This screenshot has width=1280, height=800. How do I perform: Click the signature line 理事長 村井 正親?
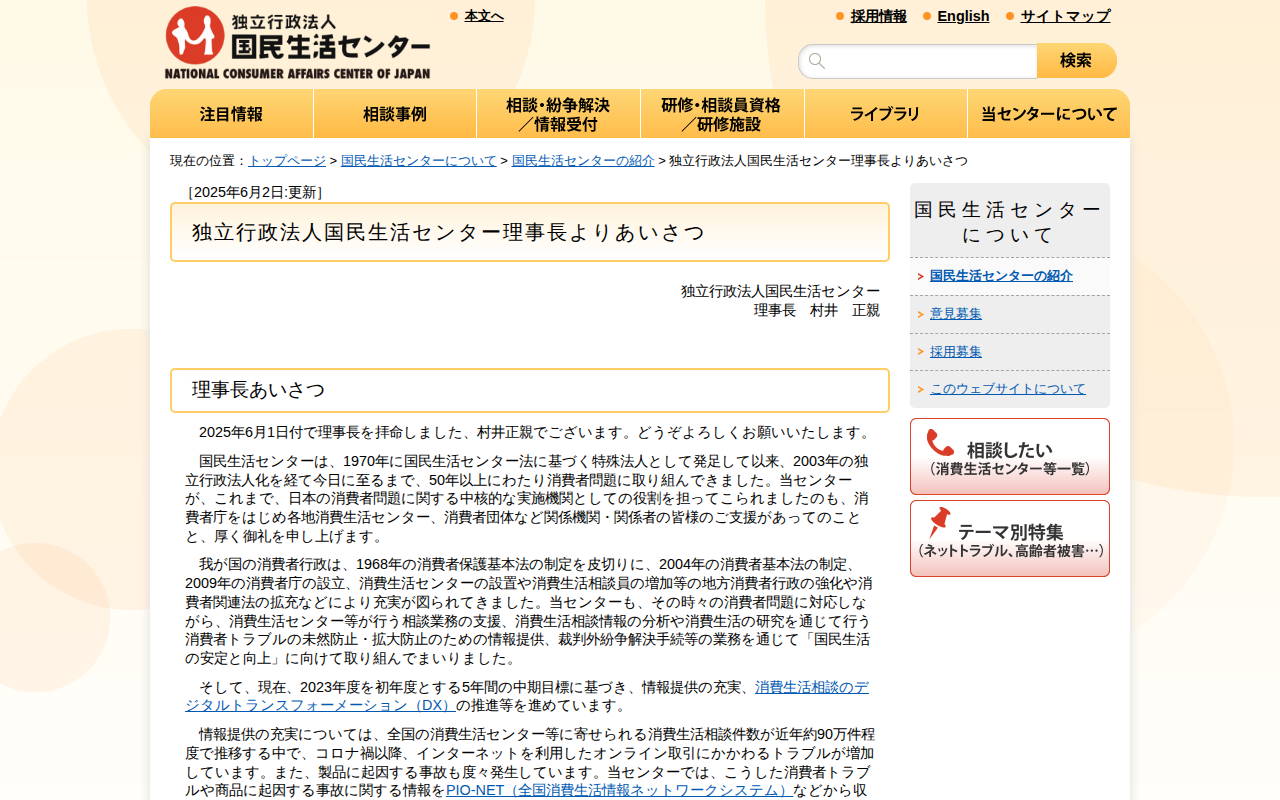(817, 310)
